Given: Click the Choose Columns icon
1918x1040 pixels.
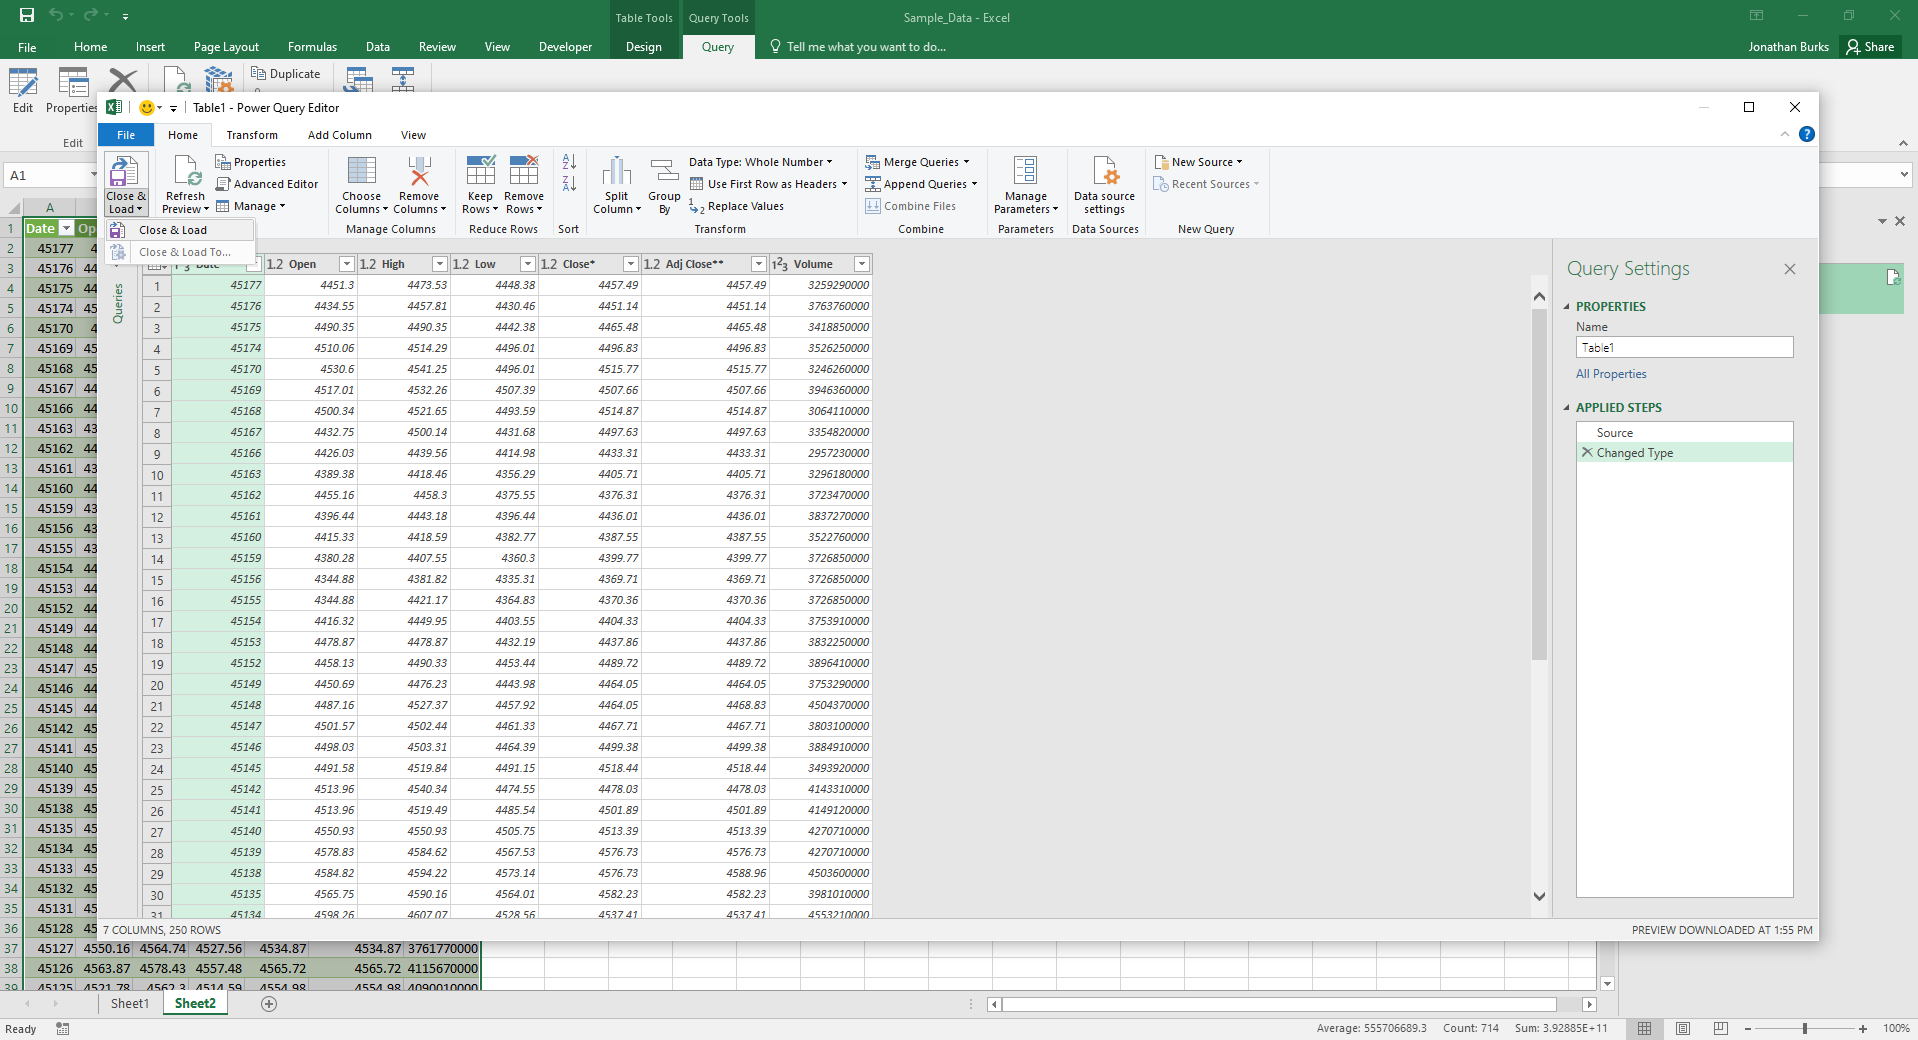Looking at the screenshot, I should (x=361, y=171).
